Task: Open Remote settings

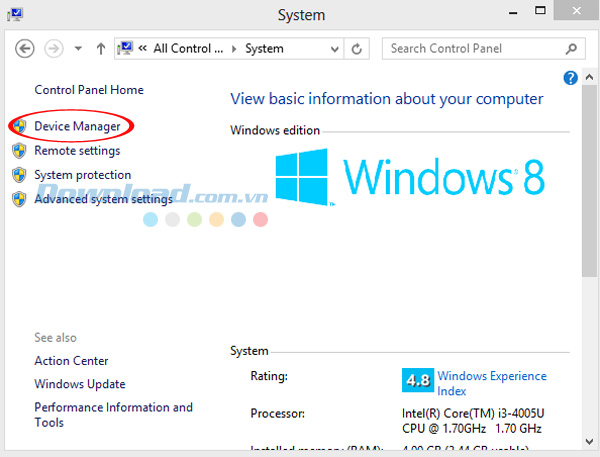Action: pos(77,150)
